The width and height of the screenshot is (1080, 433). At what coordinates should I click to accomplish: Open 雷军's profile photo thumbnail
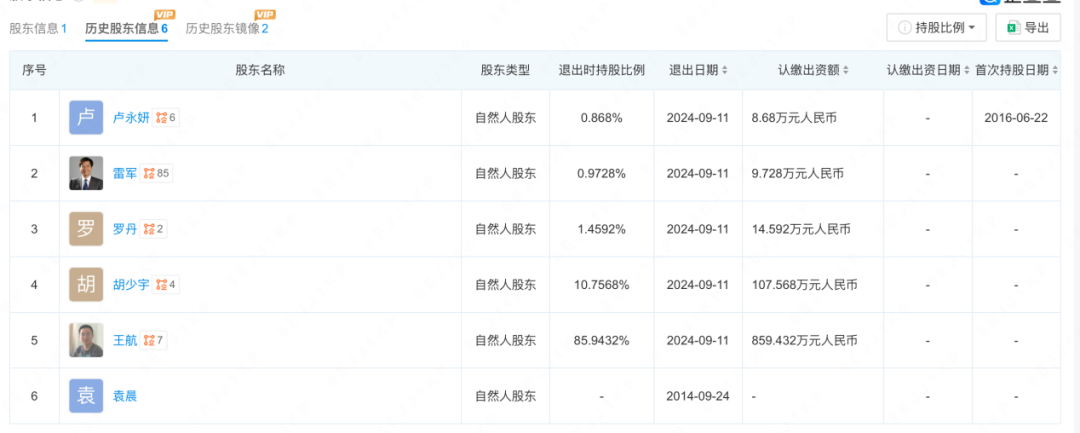point(86,174)
